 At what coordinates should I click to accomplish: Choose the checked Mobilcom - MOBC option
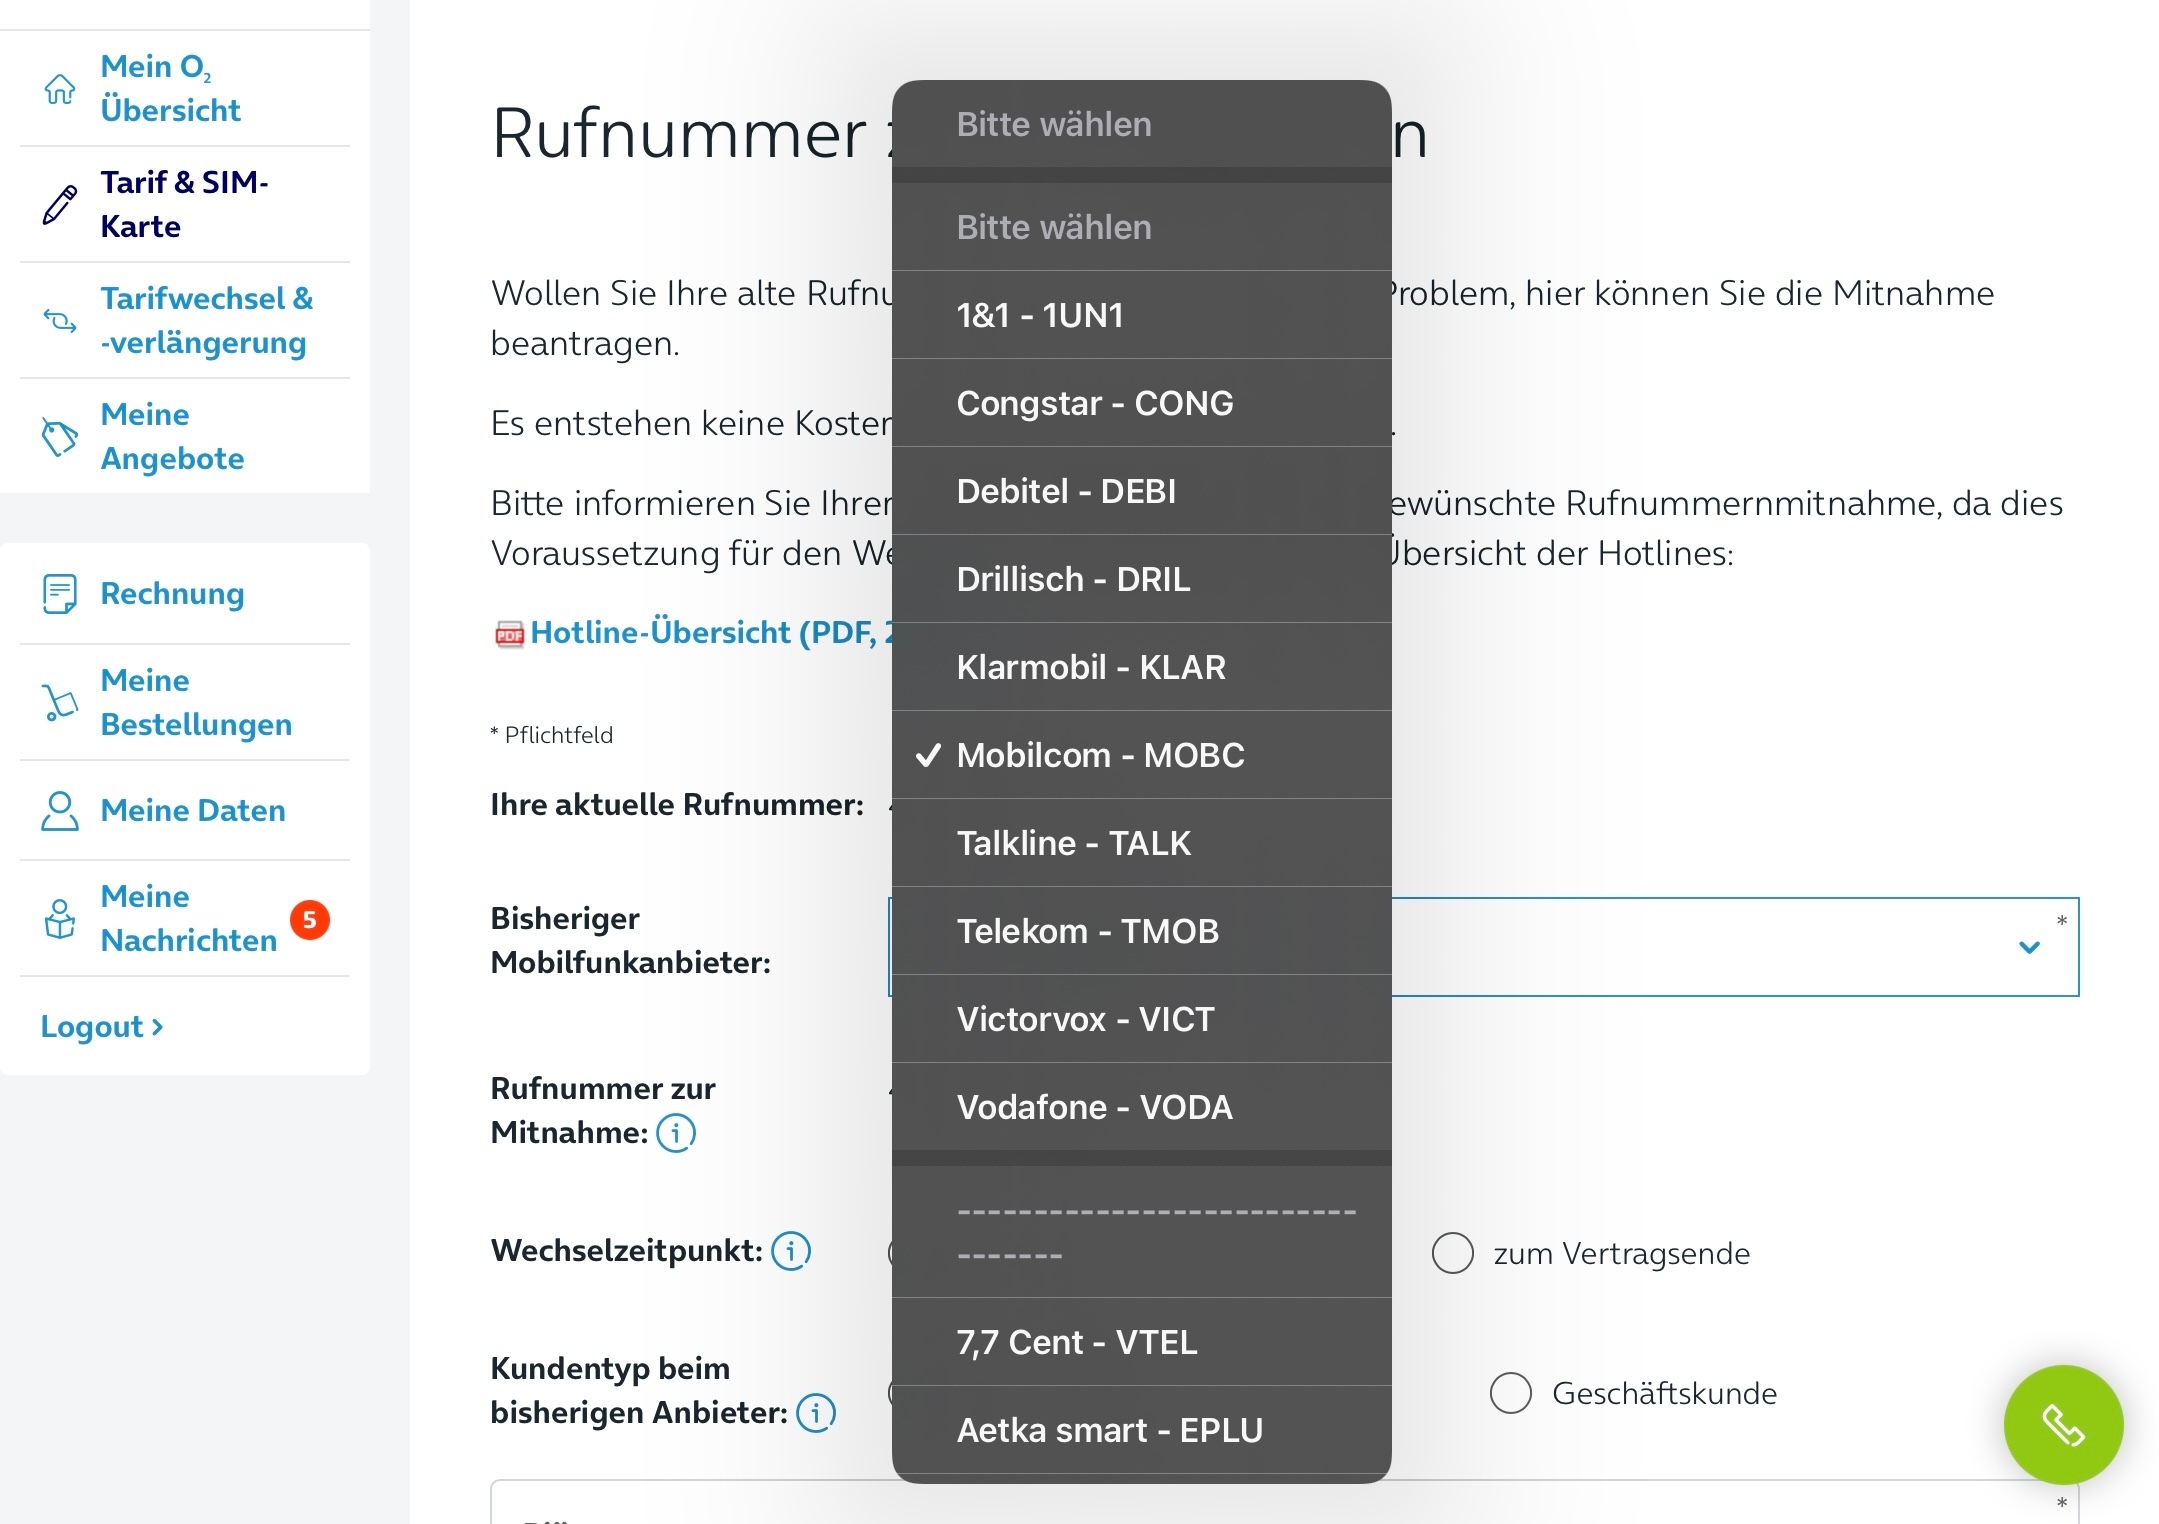tap(1142, 755)
